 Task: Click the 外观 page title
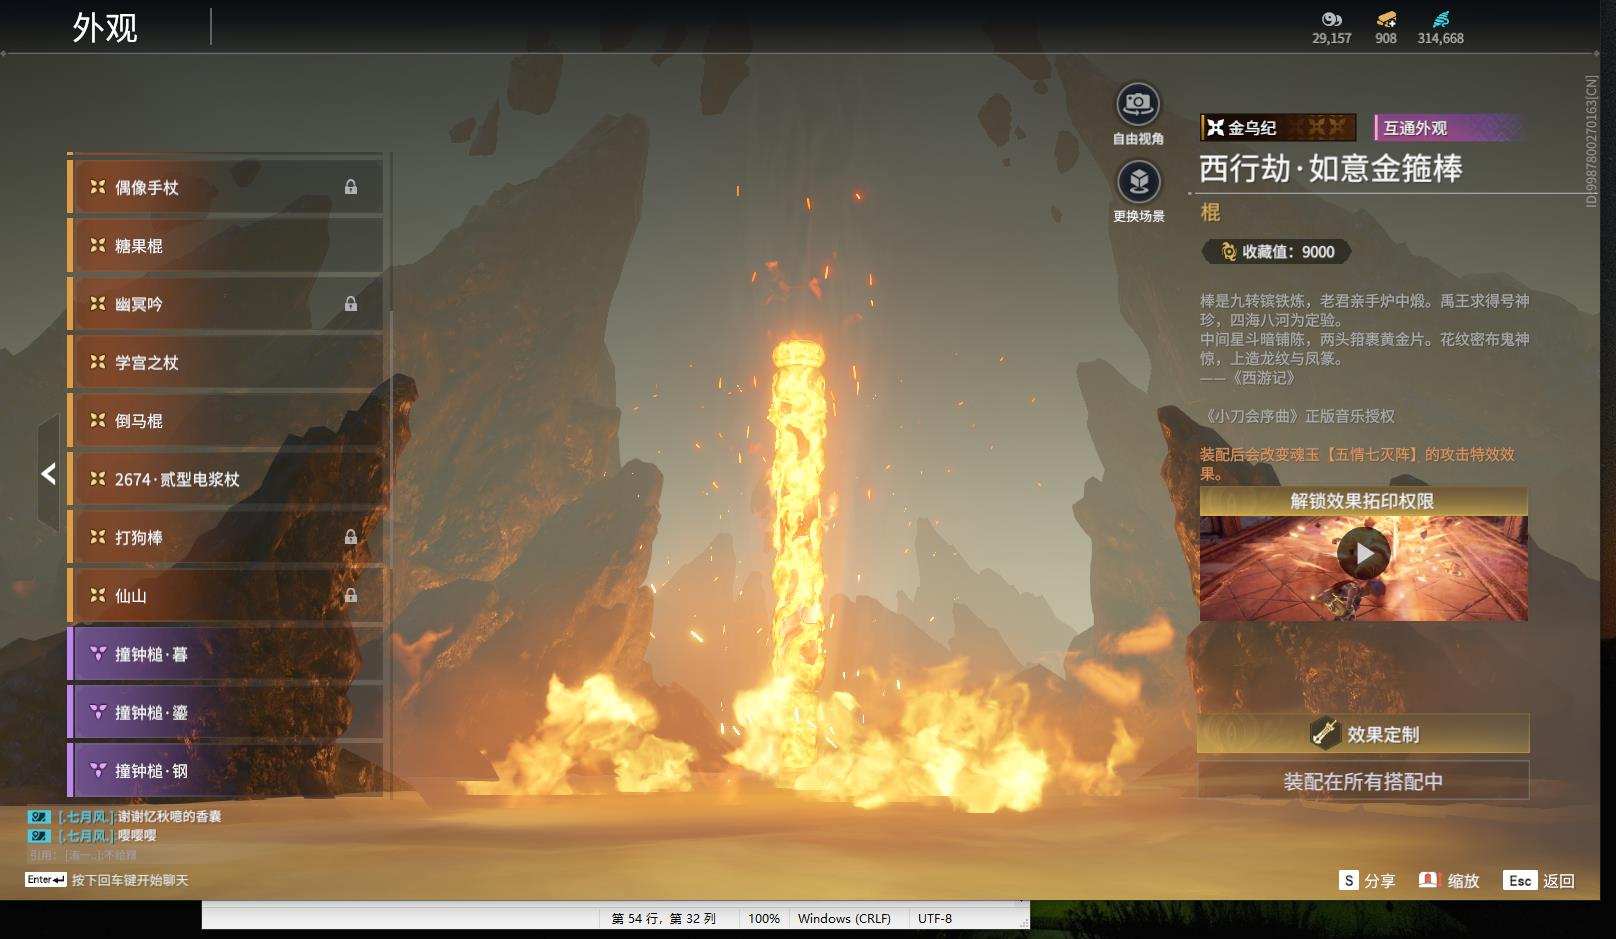click(105, 27)
